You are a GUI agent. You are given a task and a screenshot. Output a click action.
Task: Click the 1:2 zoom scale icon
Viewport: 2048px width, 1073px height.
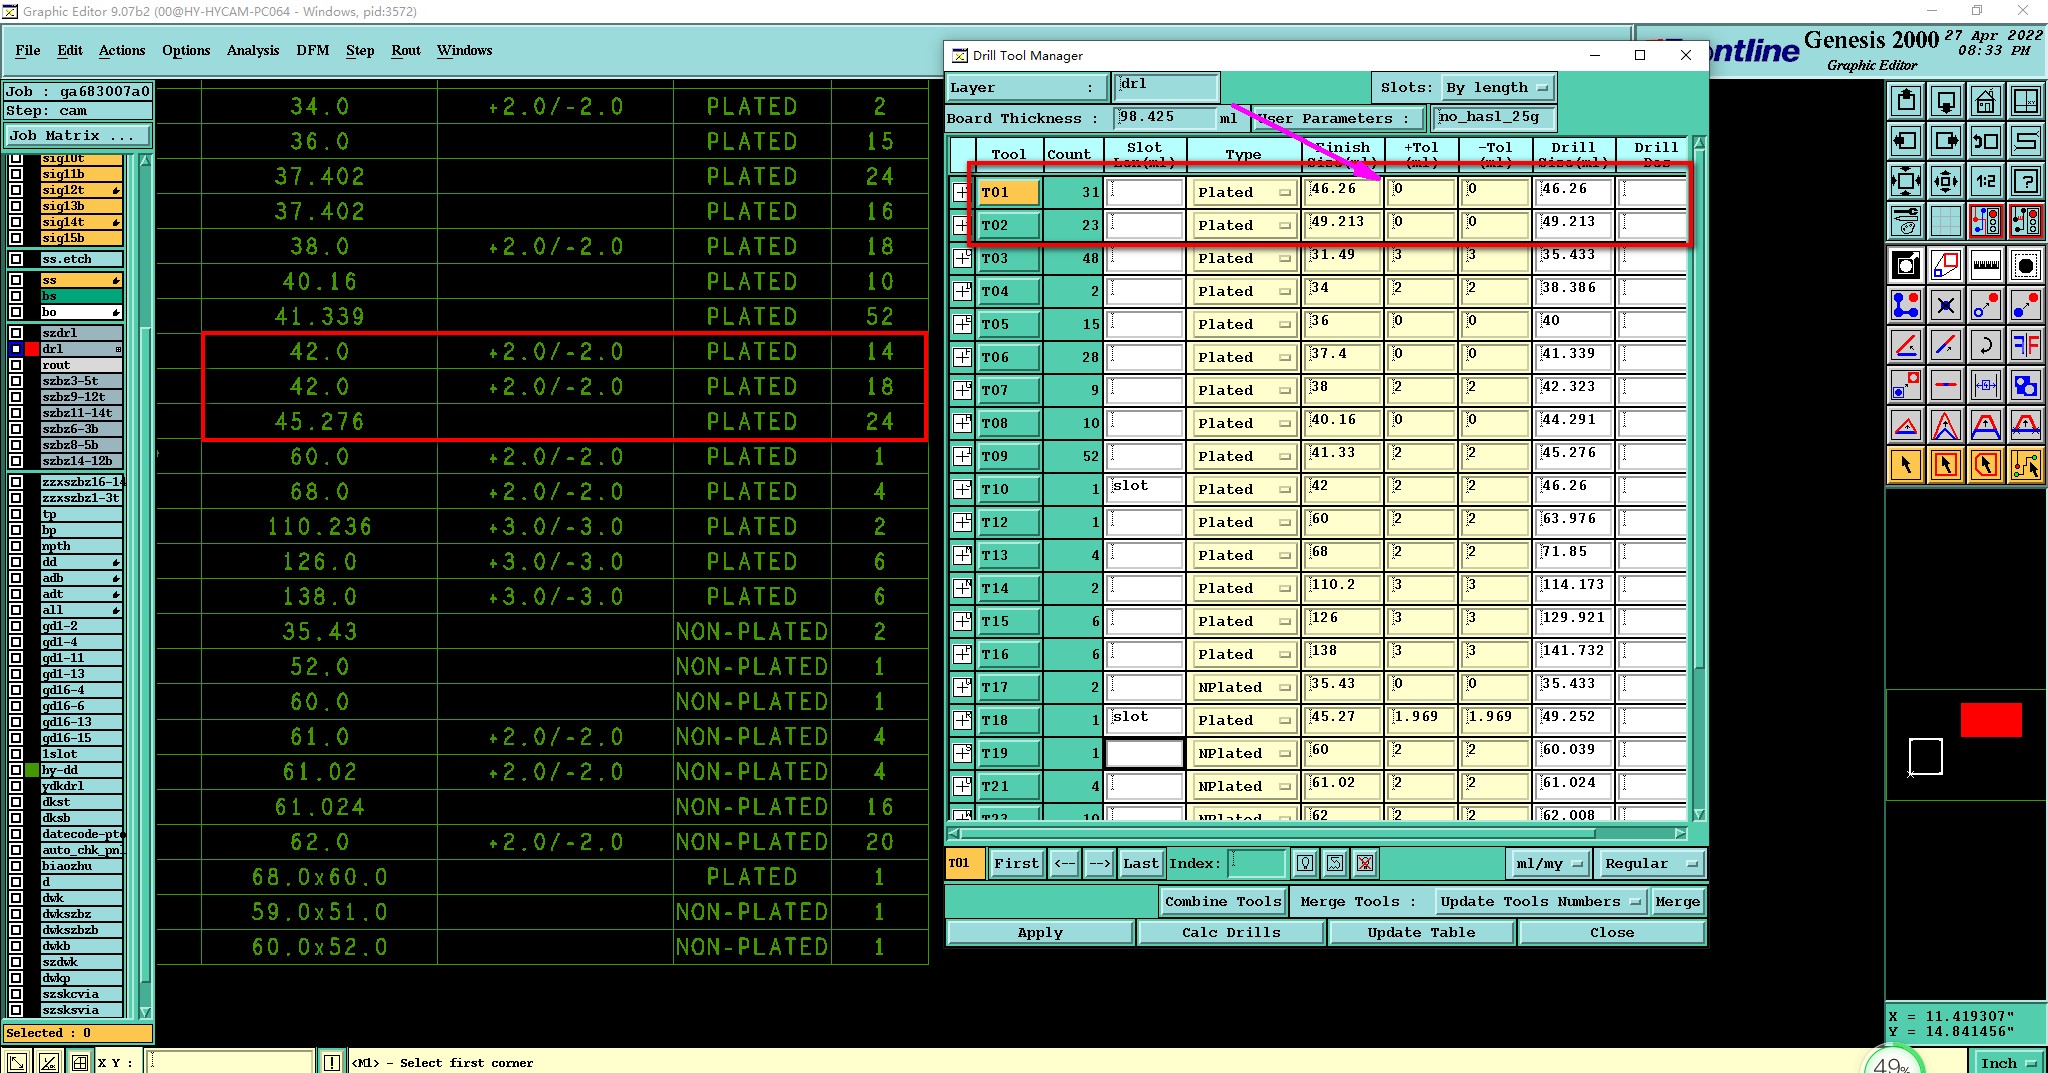pos(1985,181)
